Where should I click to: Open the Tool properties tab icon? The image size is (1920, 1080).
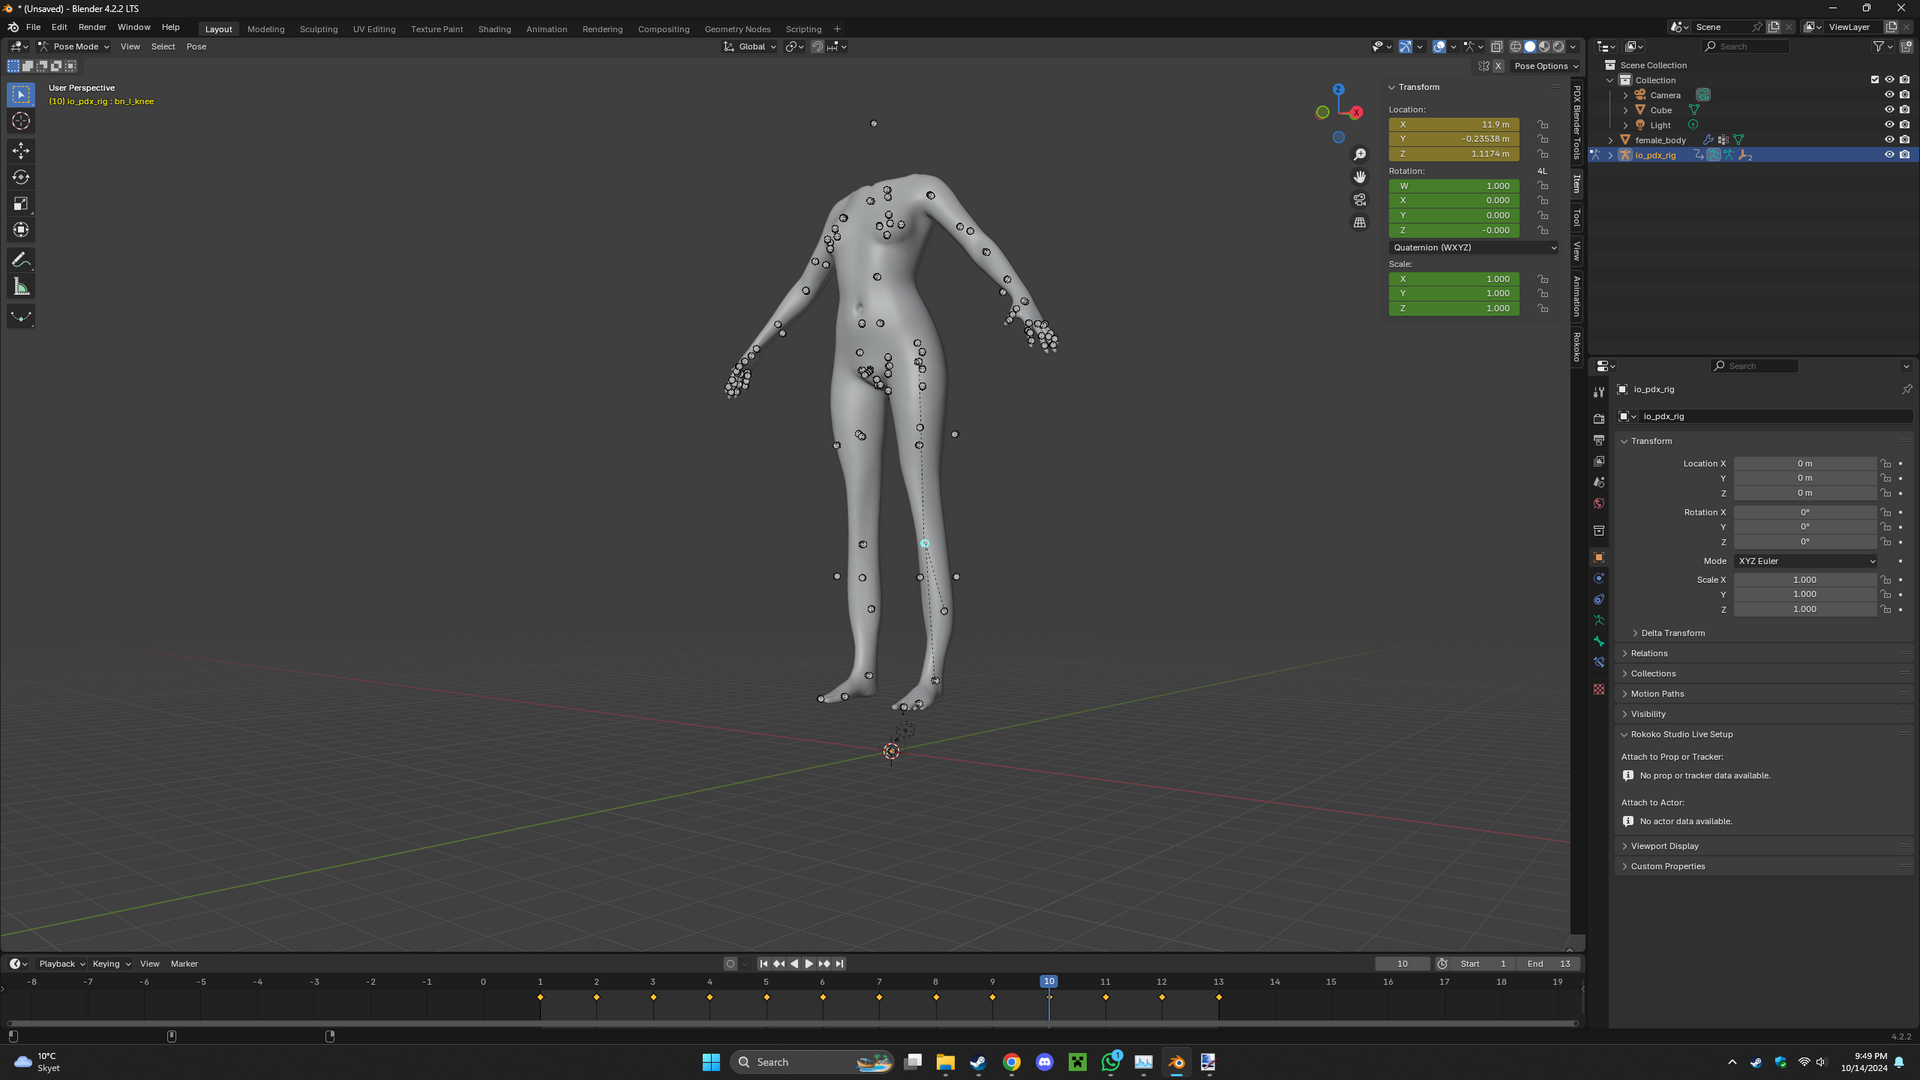1599,392
